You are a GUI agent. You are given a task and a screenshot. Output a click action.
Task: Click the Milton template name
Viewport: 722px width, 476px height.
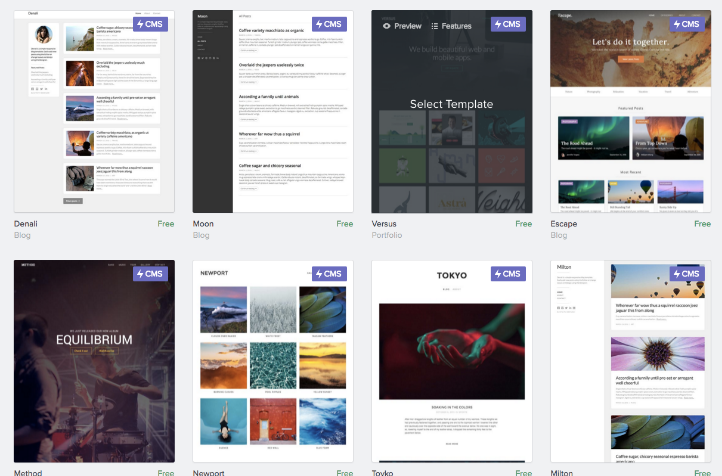pyautogui.click(x=562, y=473)
